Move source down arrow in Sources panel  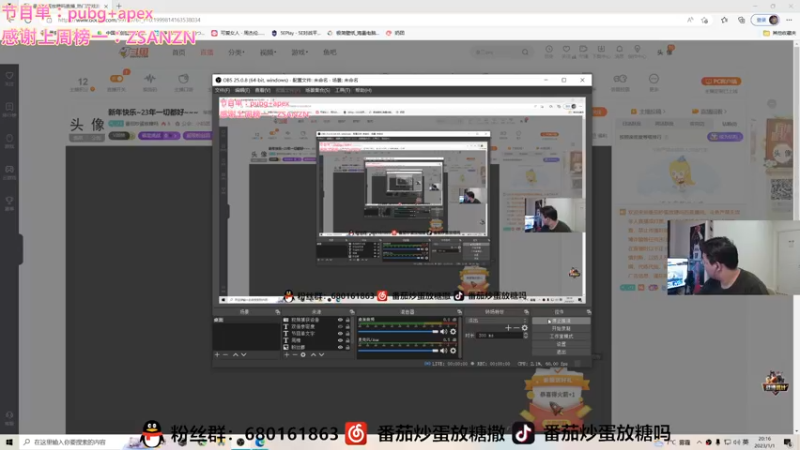coord(321,355)
